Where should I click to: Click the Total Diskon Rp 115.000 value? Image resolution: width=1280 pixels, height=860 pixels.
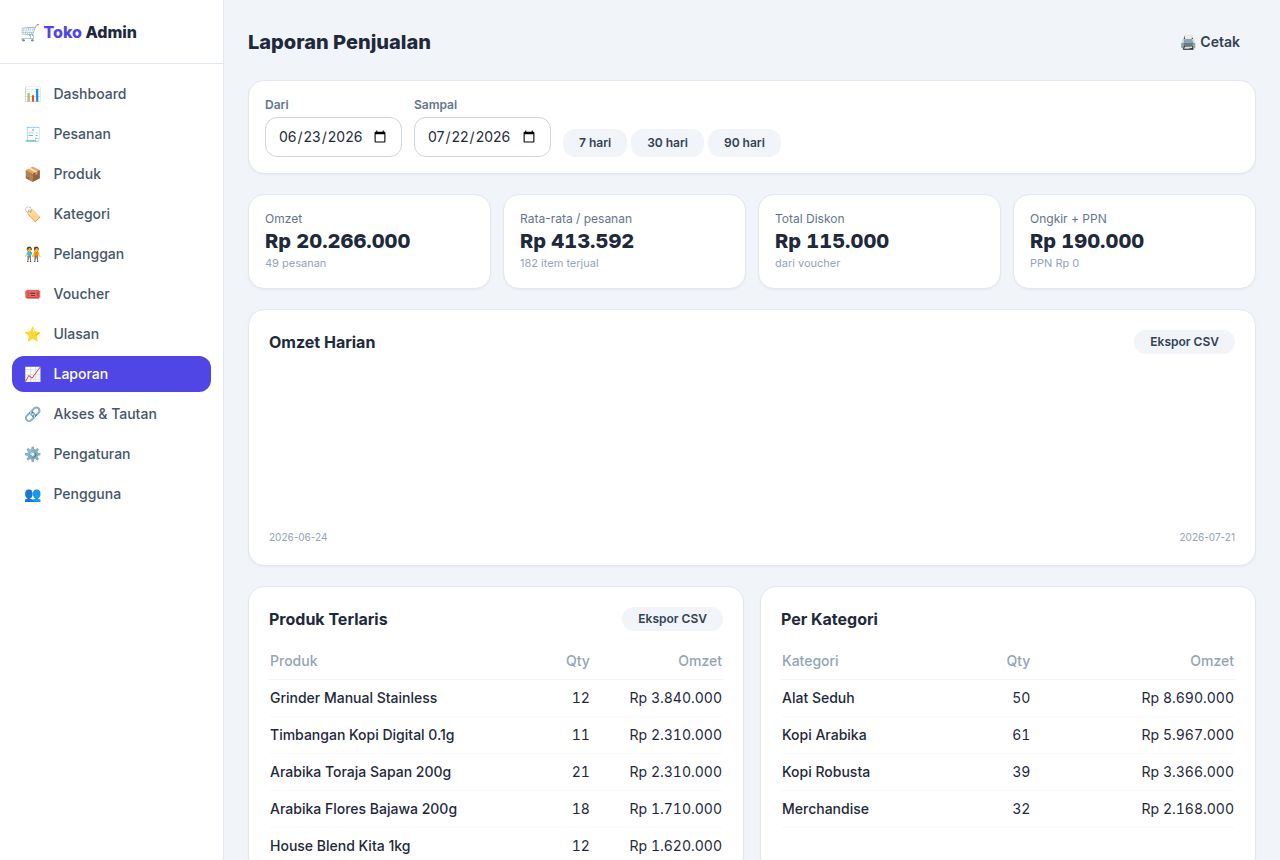point(832,241)
